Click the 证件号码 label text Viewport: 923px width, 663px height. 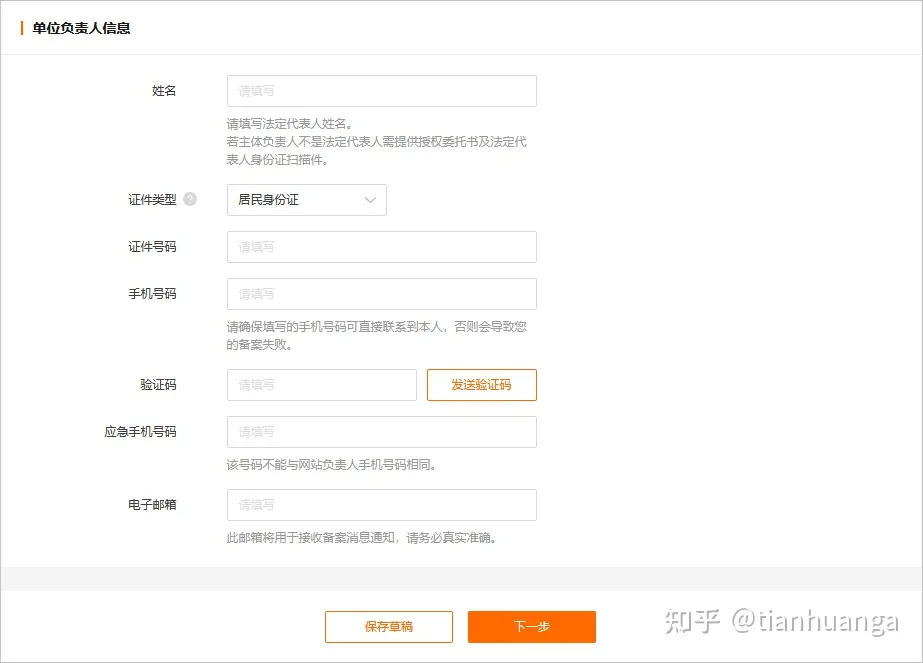click(152, 247)
